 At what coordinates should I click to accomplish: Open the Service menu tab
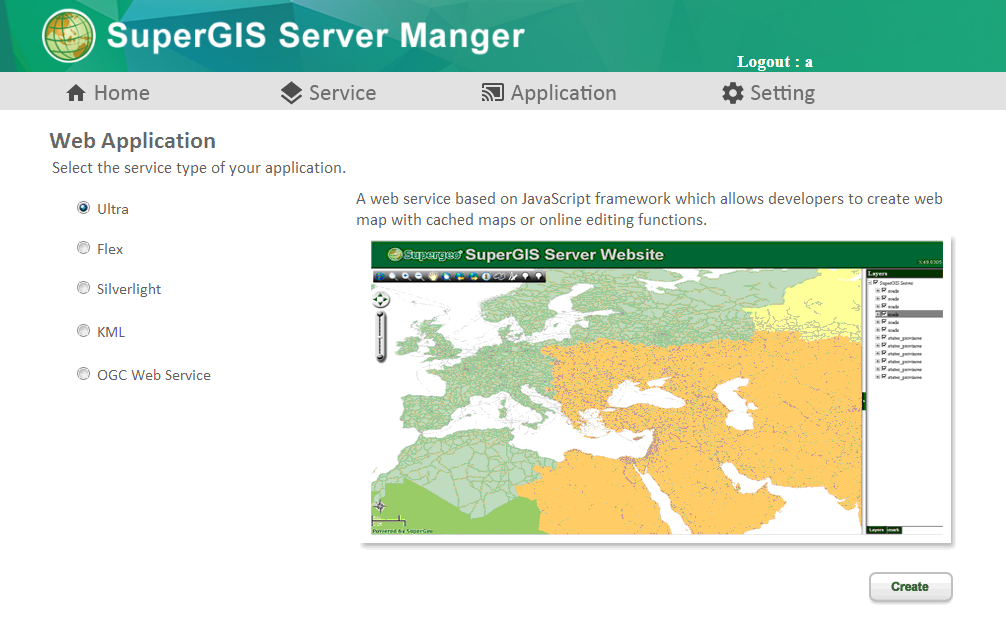coord(342,93)
